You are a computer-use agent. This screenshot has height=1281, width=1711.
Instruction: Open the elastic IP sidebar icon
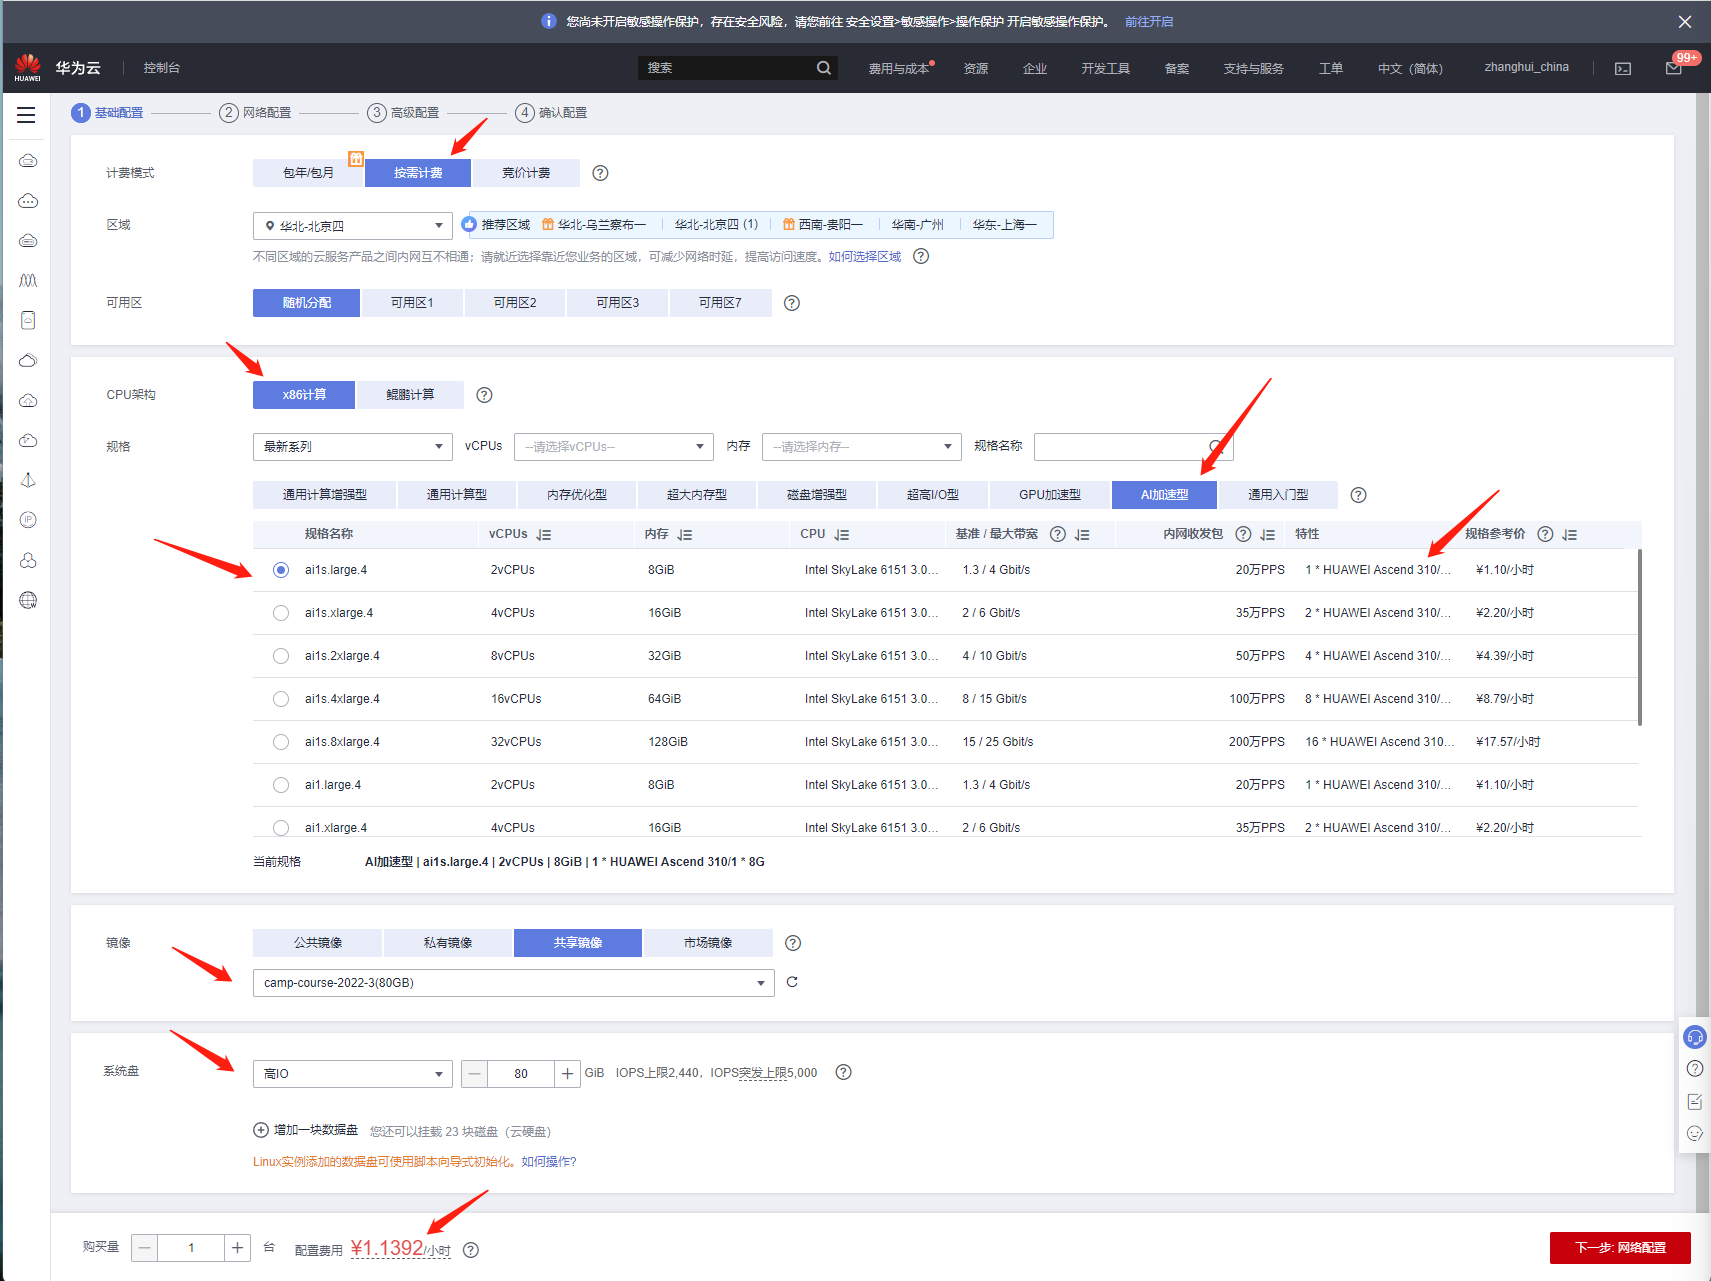[28, 520]
